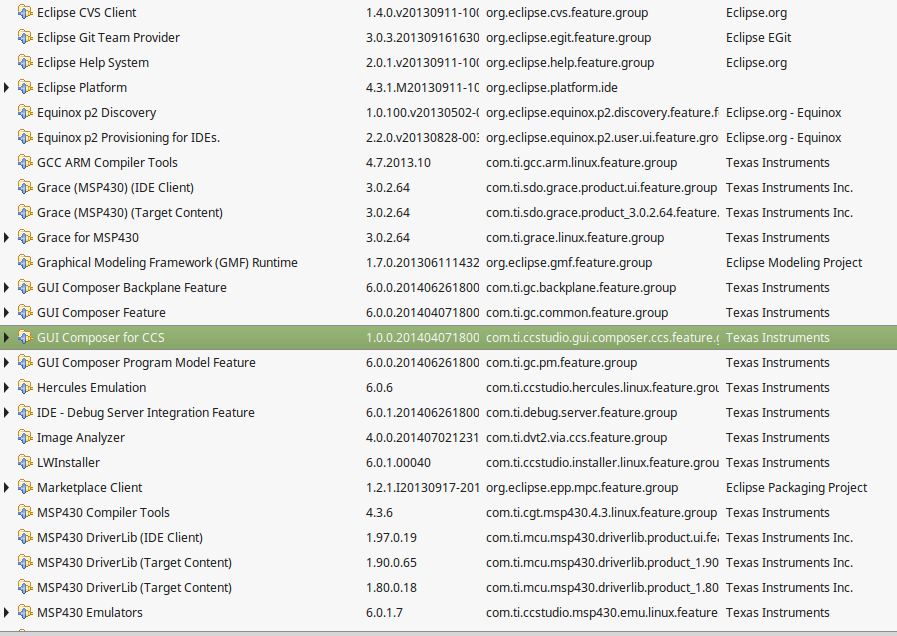The width and height of the screenshot is (897, 636).
Task: Click the MSP430 Compiler Tools icon
Action: pos(25,512)
